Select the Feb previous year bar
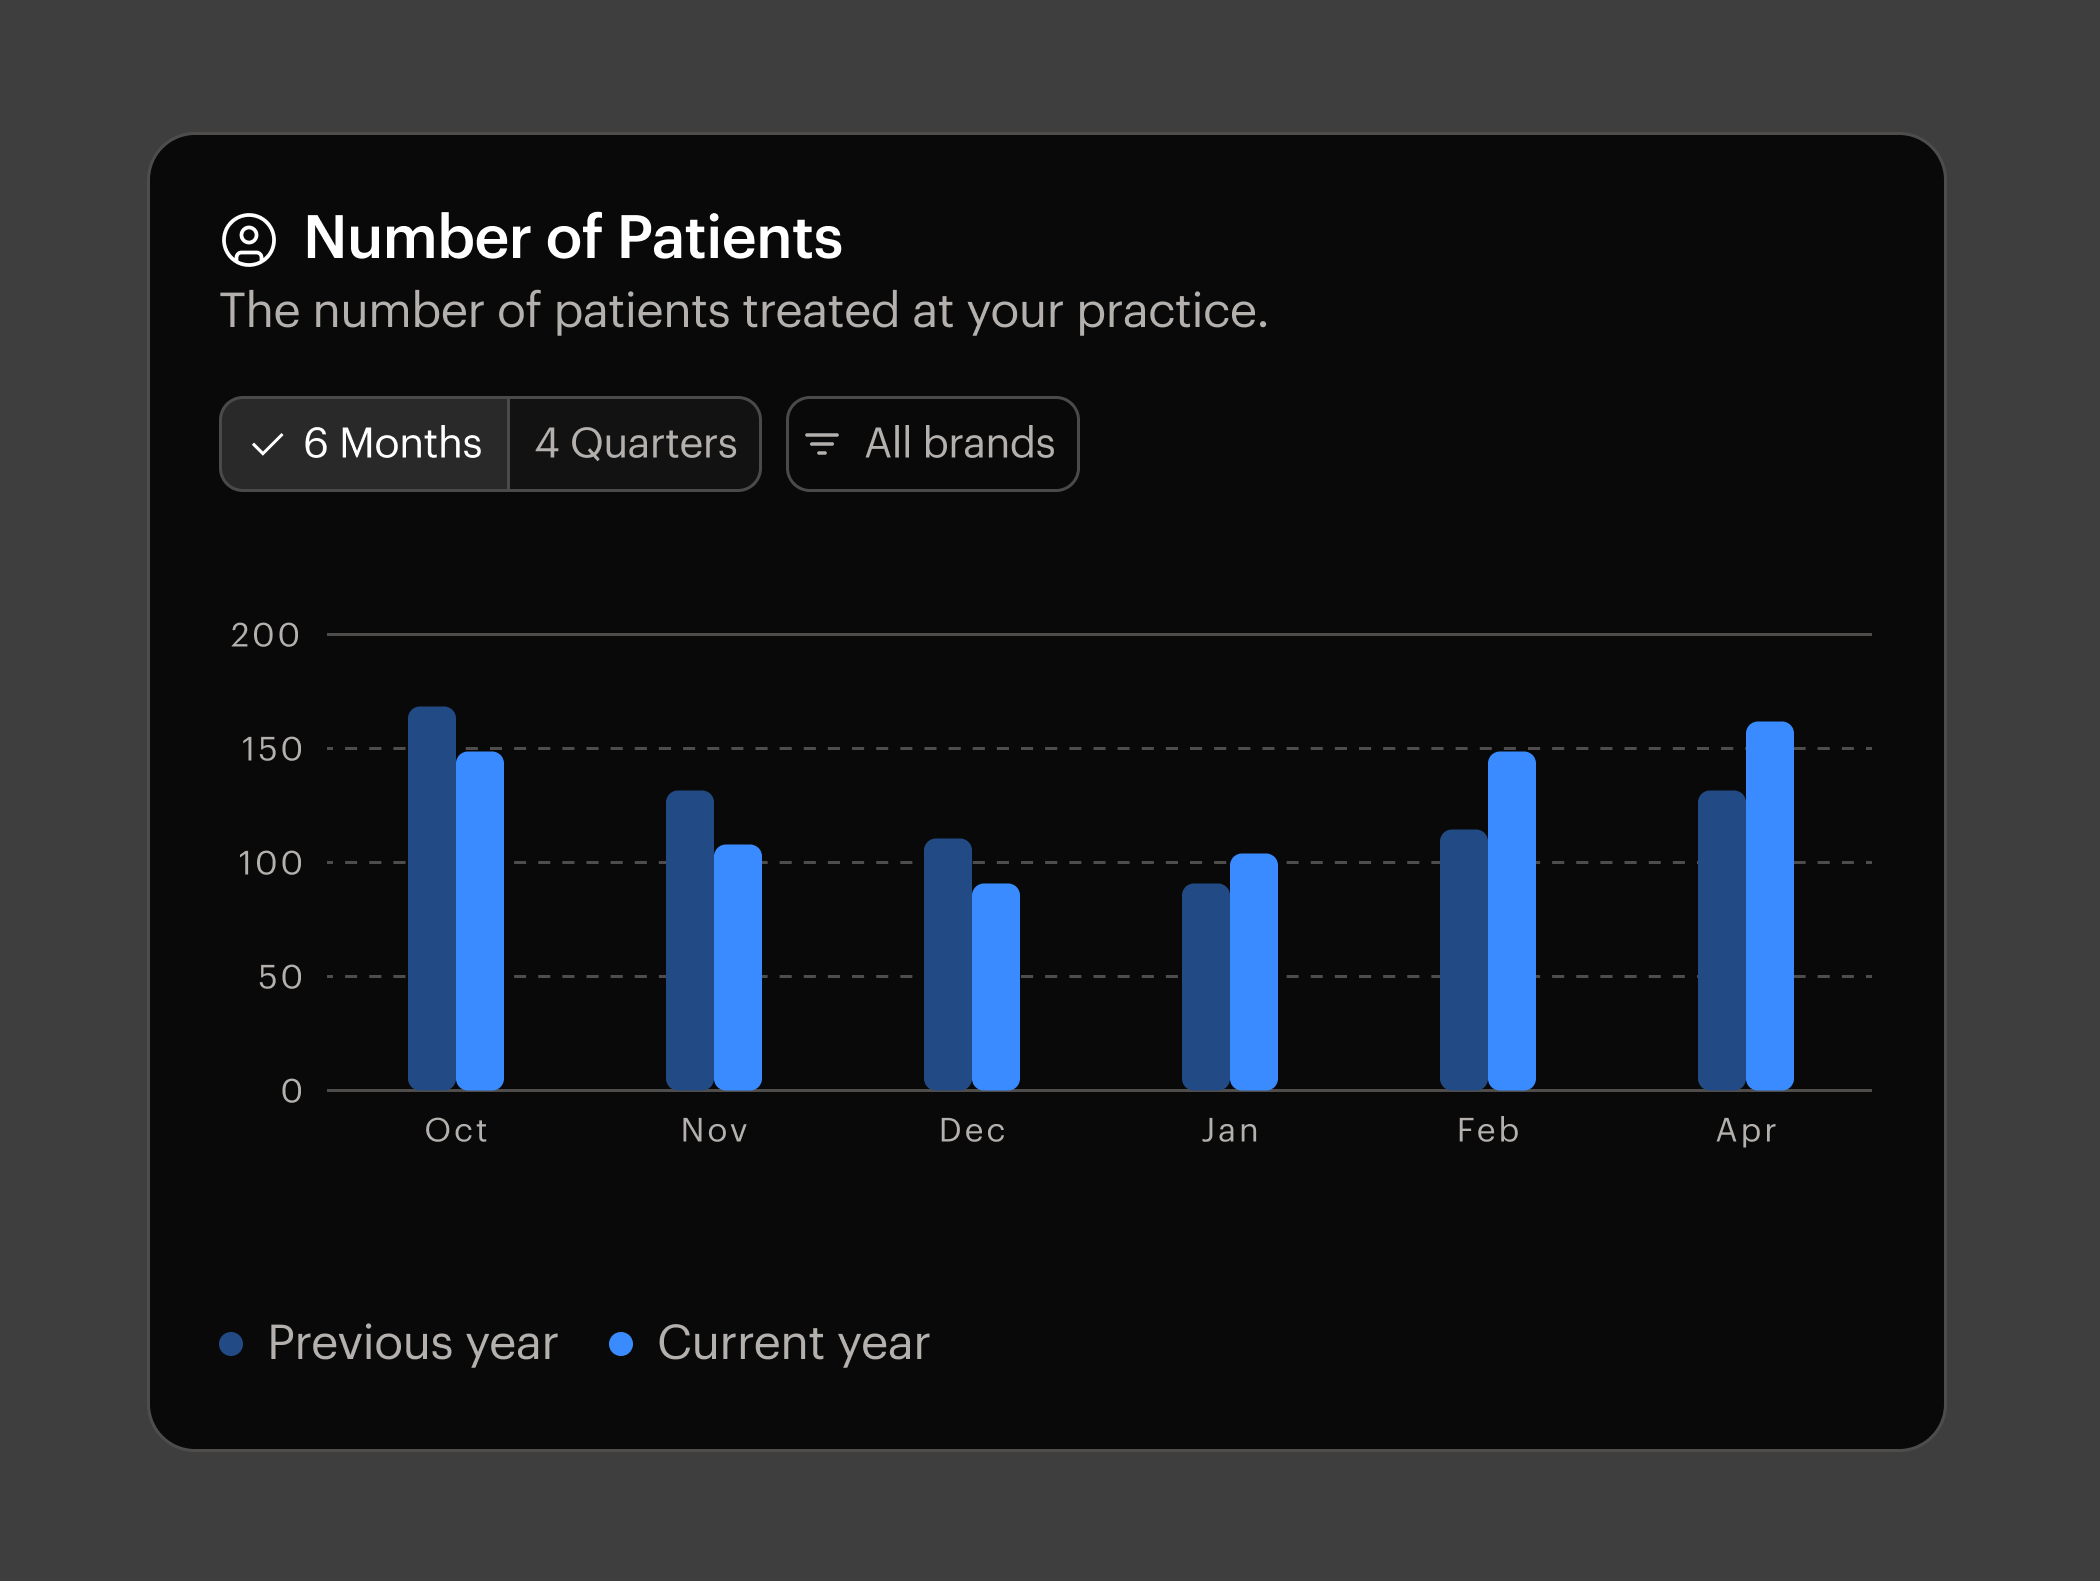The image size is (2100, 1581). tap(1464, 960)
